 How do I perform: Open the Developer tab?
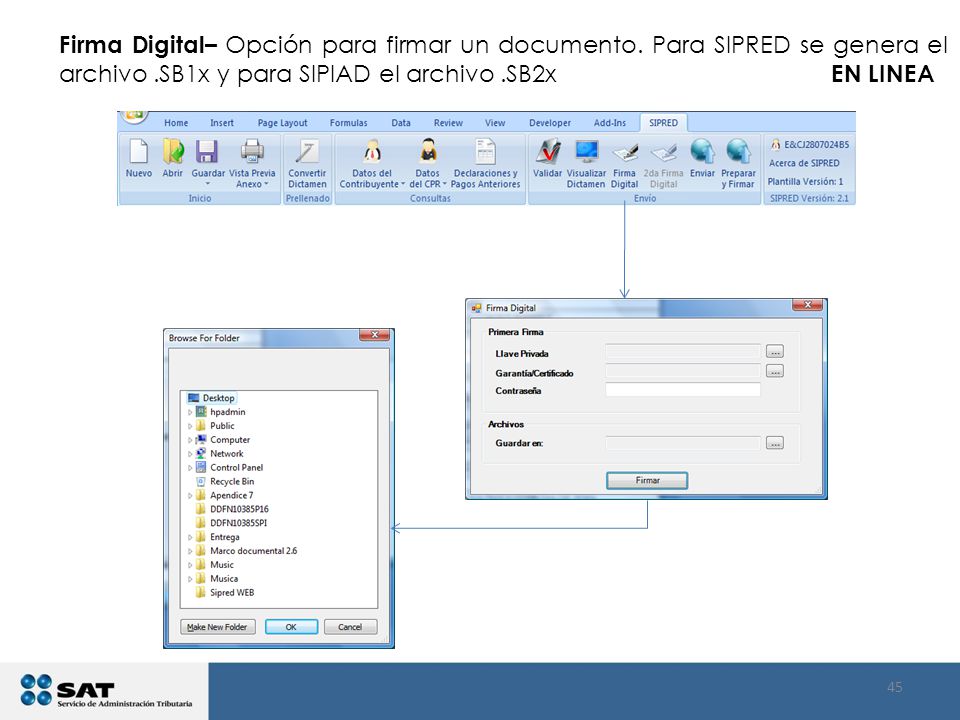(x=550, y=123)
